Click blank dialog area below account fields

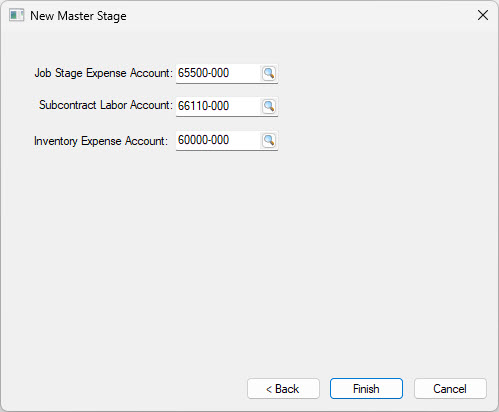(249, 260)
